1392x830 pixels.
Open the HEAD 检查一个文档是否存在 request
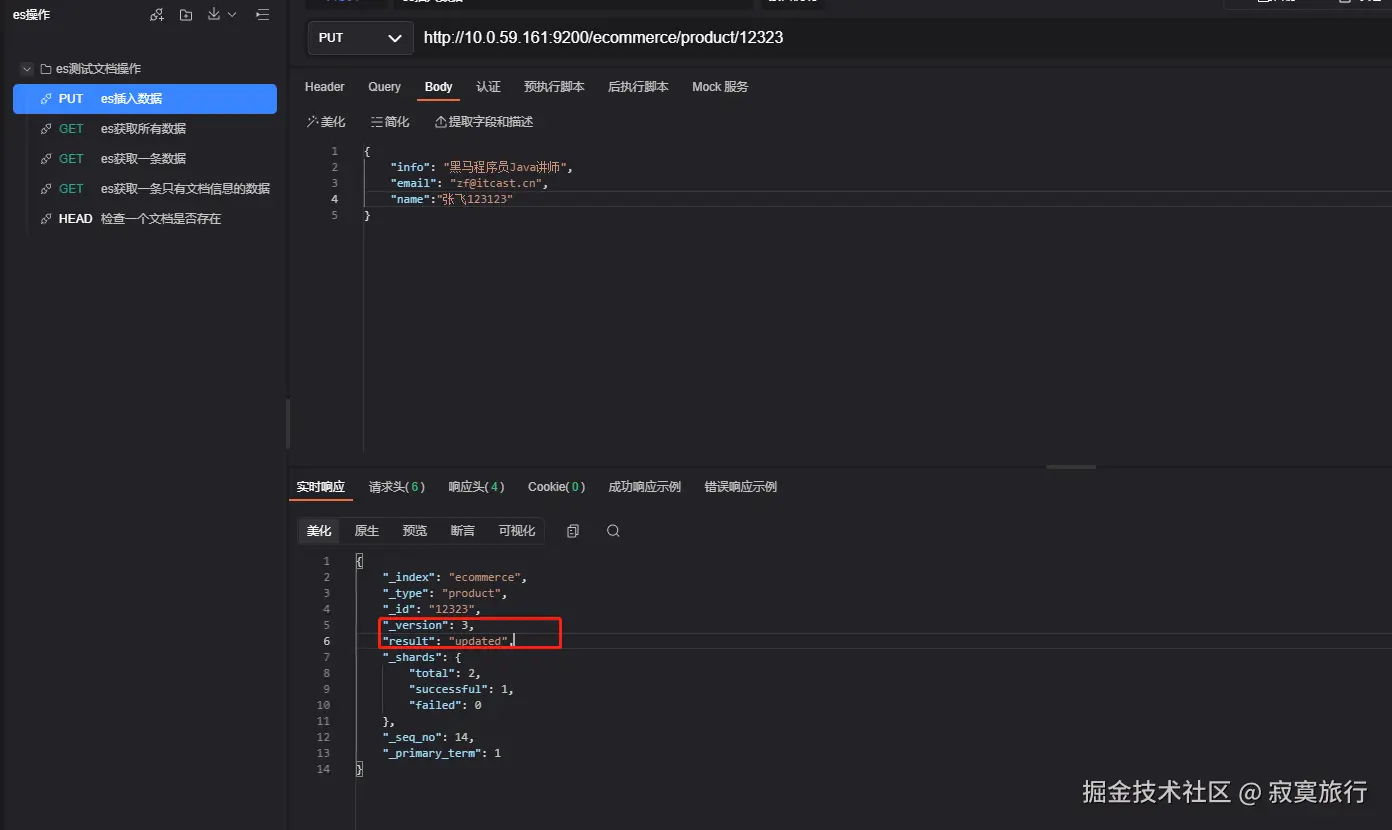tap(145, 219)
